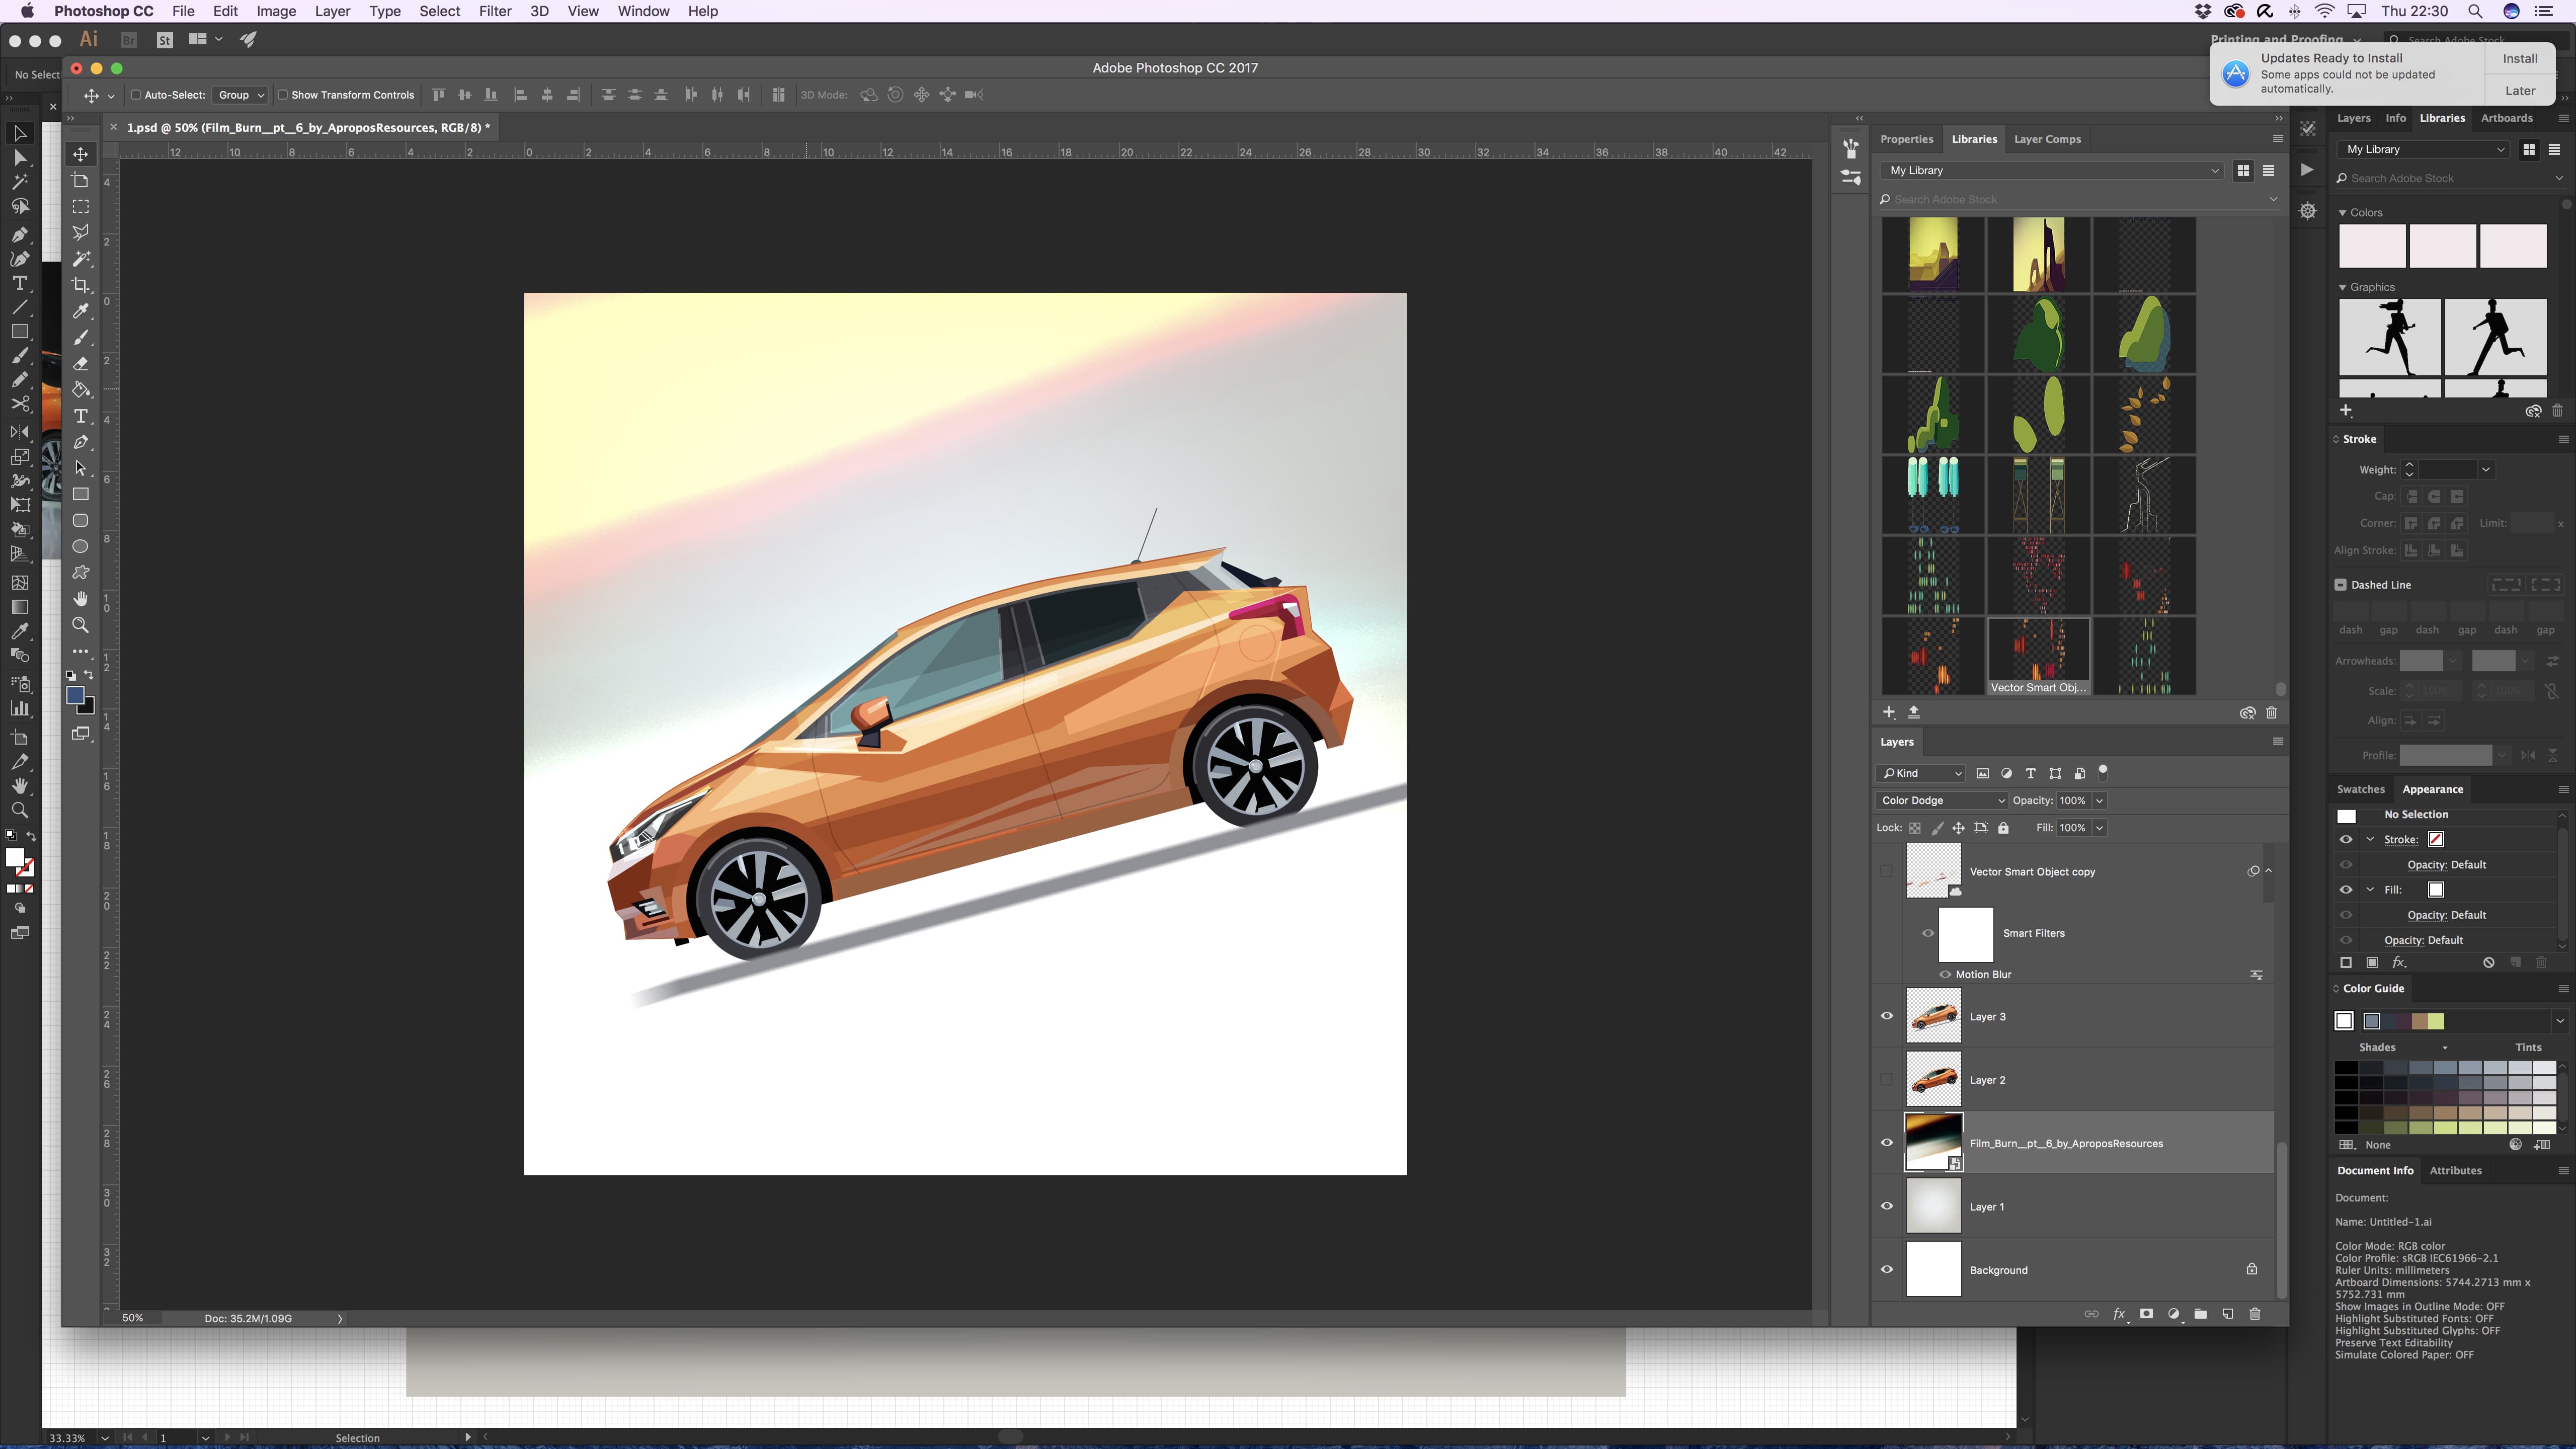The image size is (2576, 1449).
Task: Show the Vector Smart Object copy layer
Action: point(1887,871)
